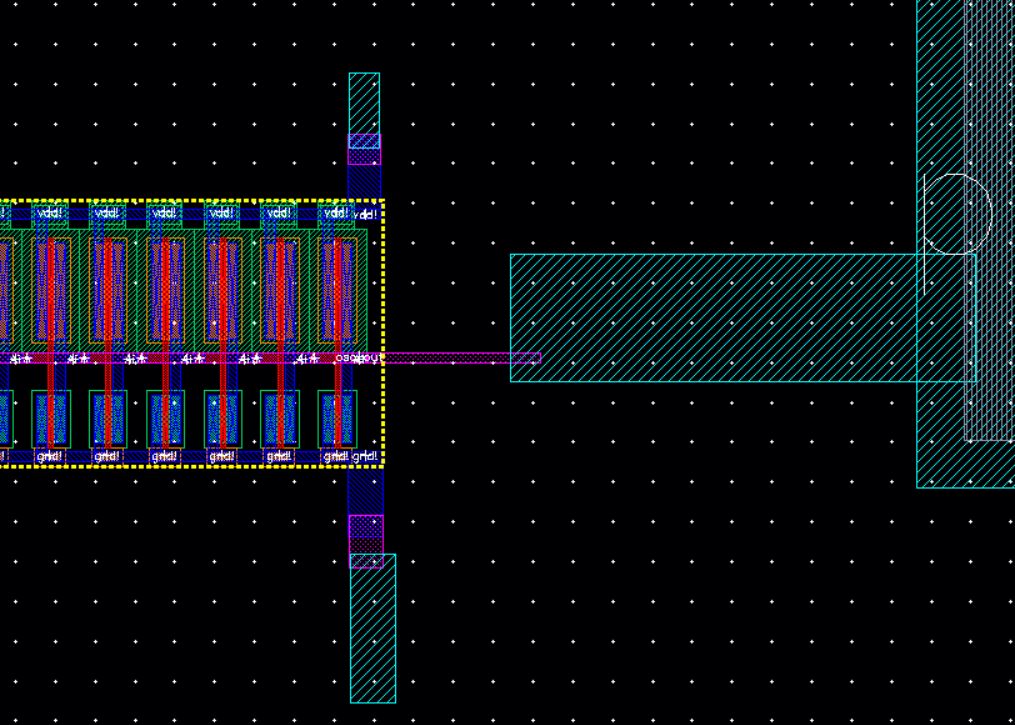This screenshot has height=725, width=1015.
Task: Select the leftmost fully visible vdd! label
Action: click(48, 213)
